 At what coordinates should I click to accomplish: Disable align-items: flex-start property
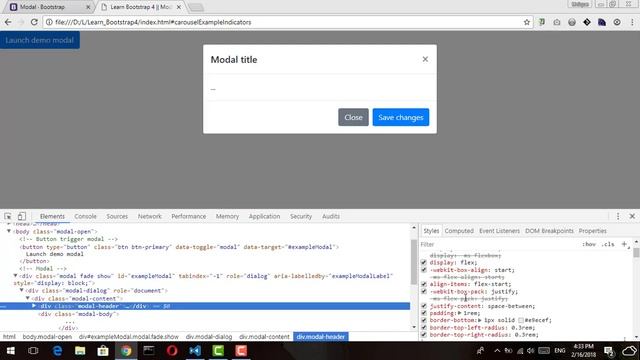coord(424,284)
